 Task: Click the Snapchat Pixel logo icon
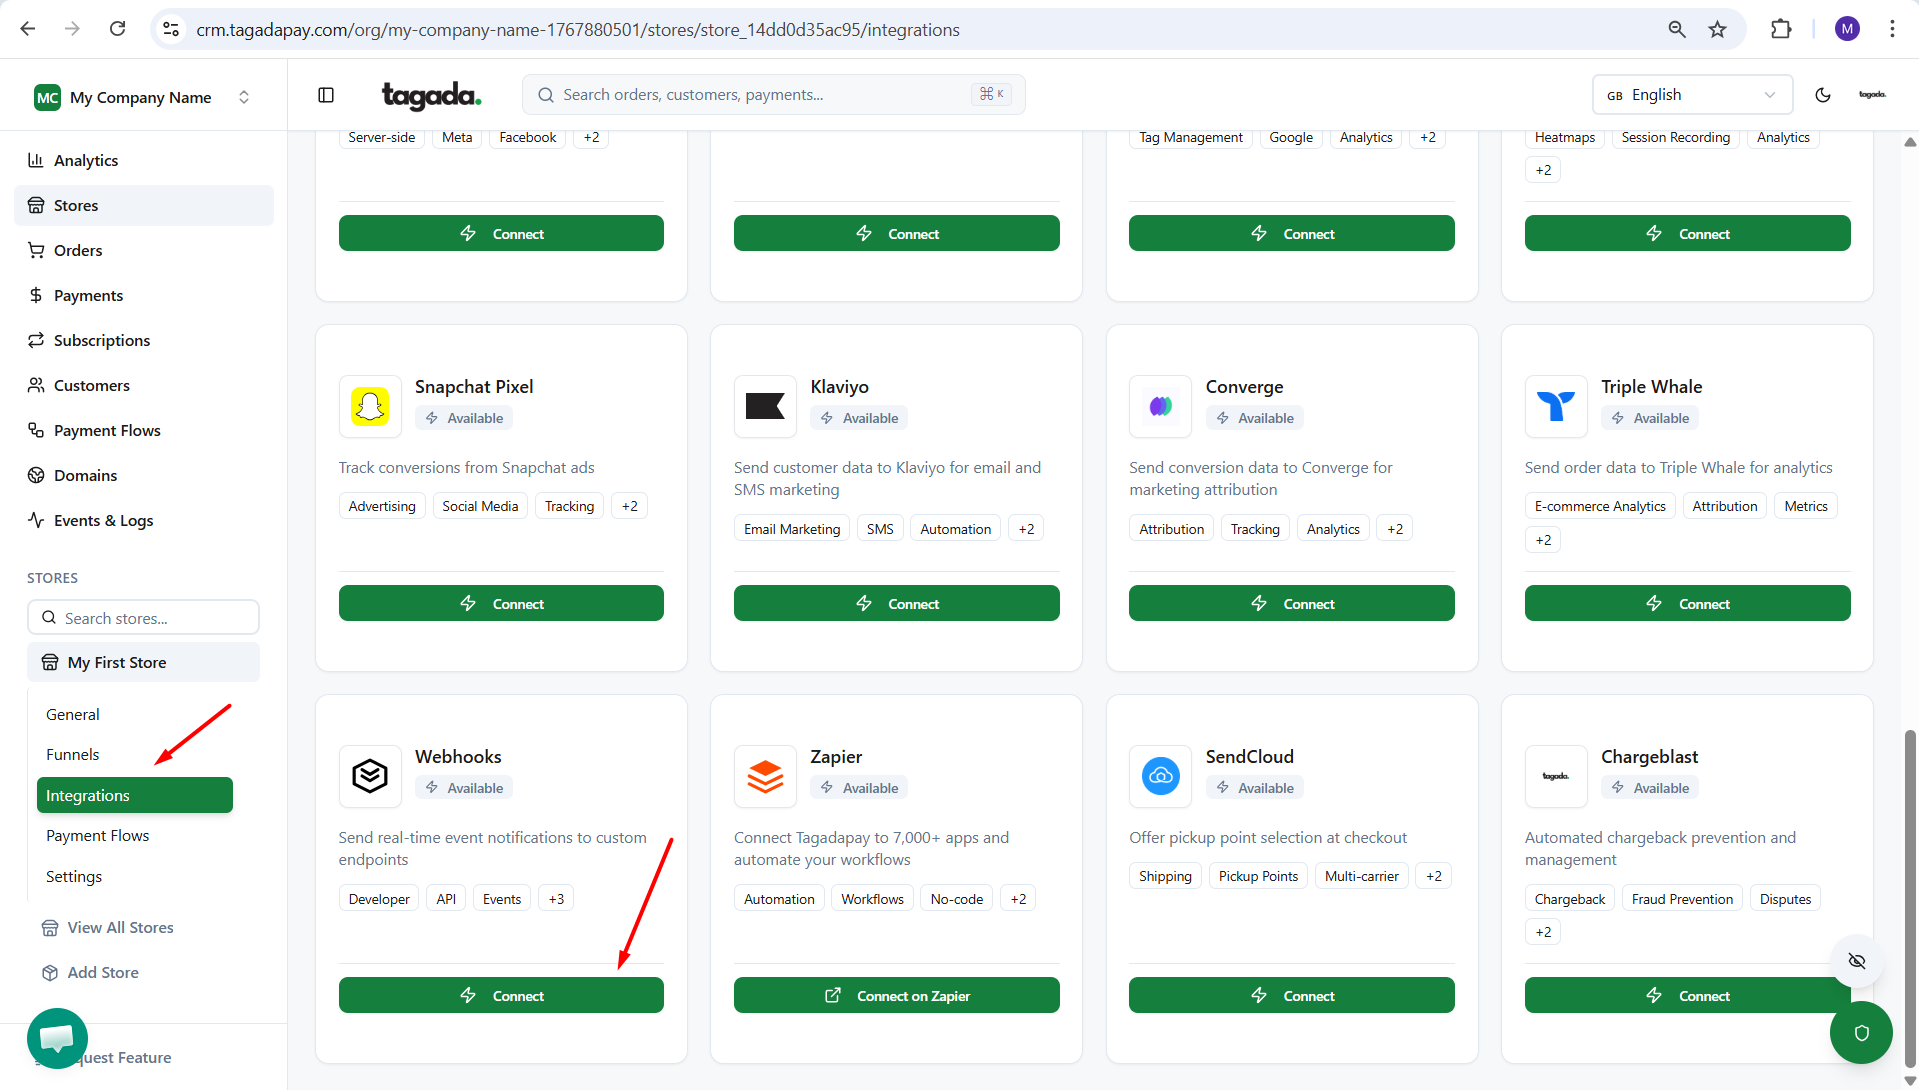point(370,407)
